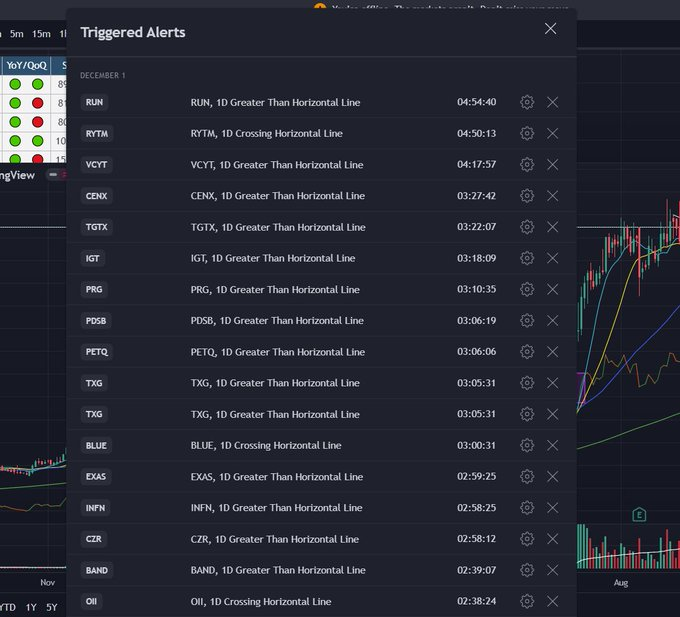
Task: Click 'PRG, 1D Greater Than Horizontal Line' text
Action: (x=275, y=289)
